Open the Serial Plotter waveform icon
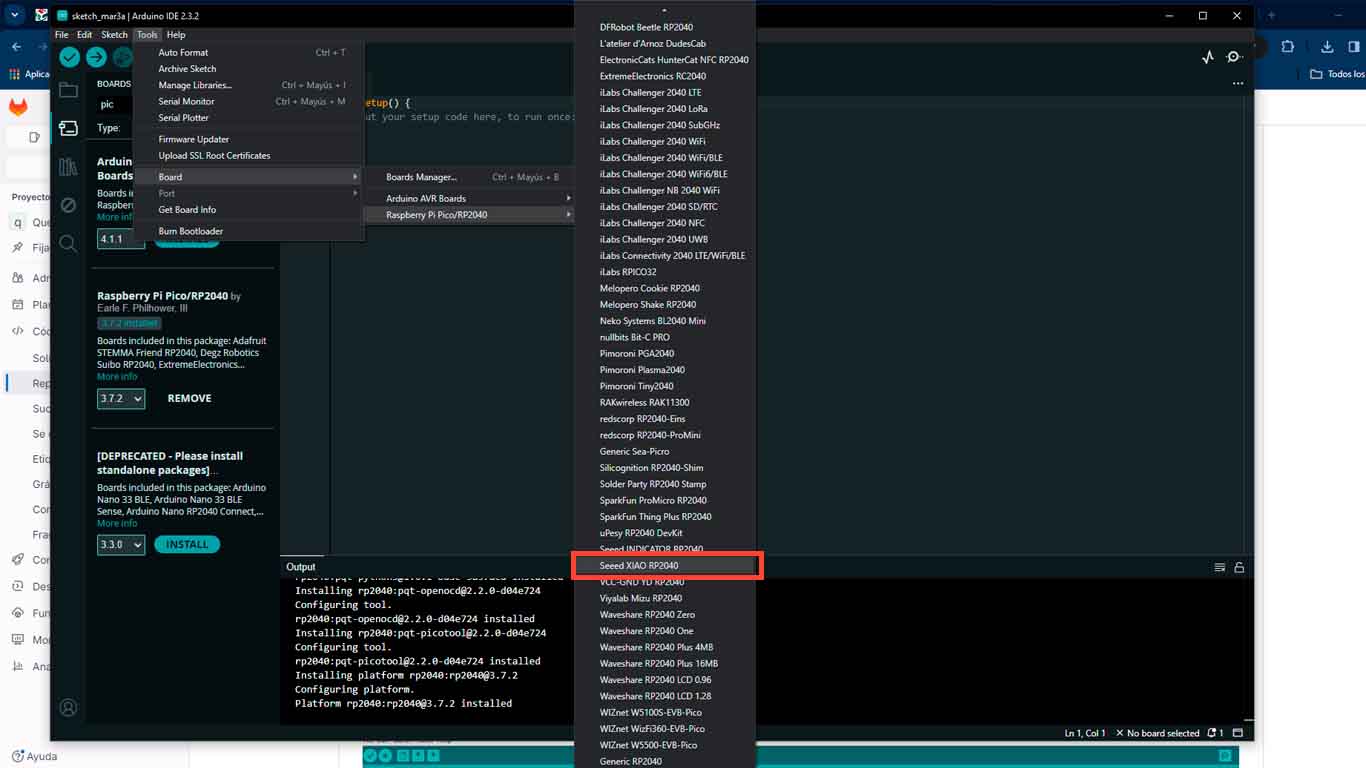 click(1207, 57)
